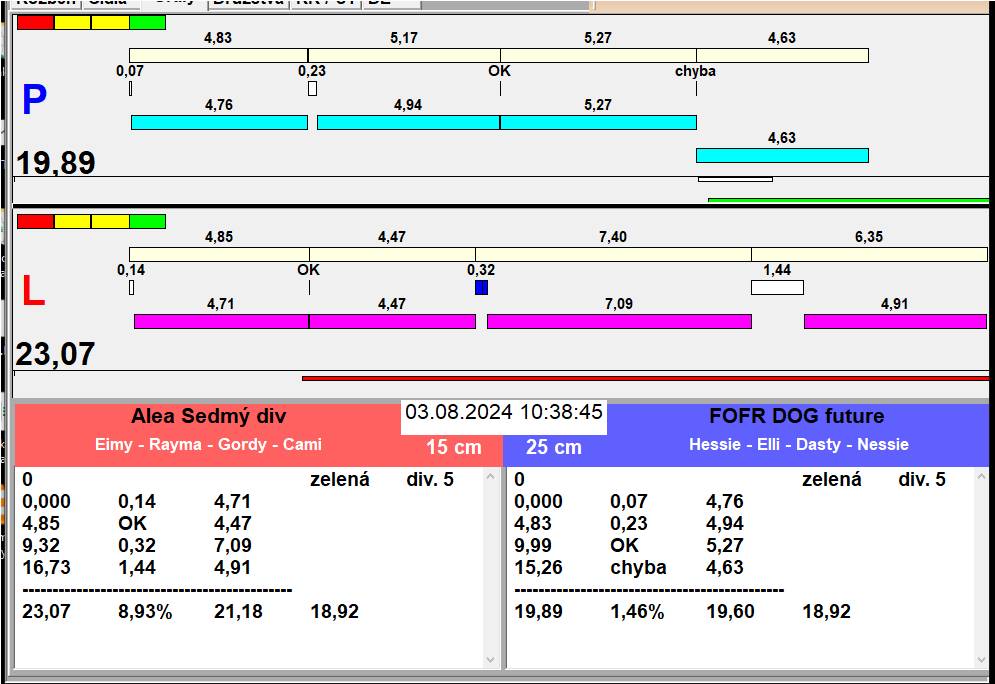995x684 pixels.
Task: Select the cyan 4,76 run bar
Action: coord(220,122)
